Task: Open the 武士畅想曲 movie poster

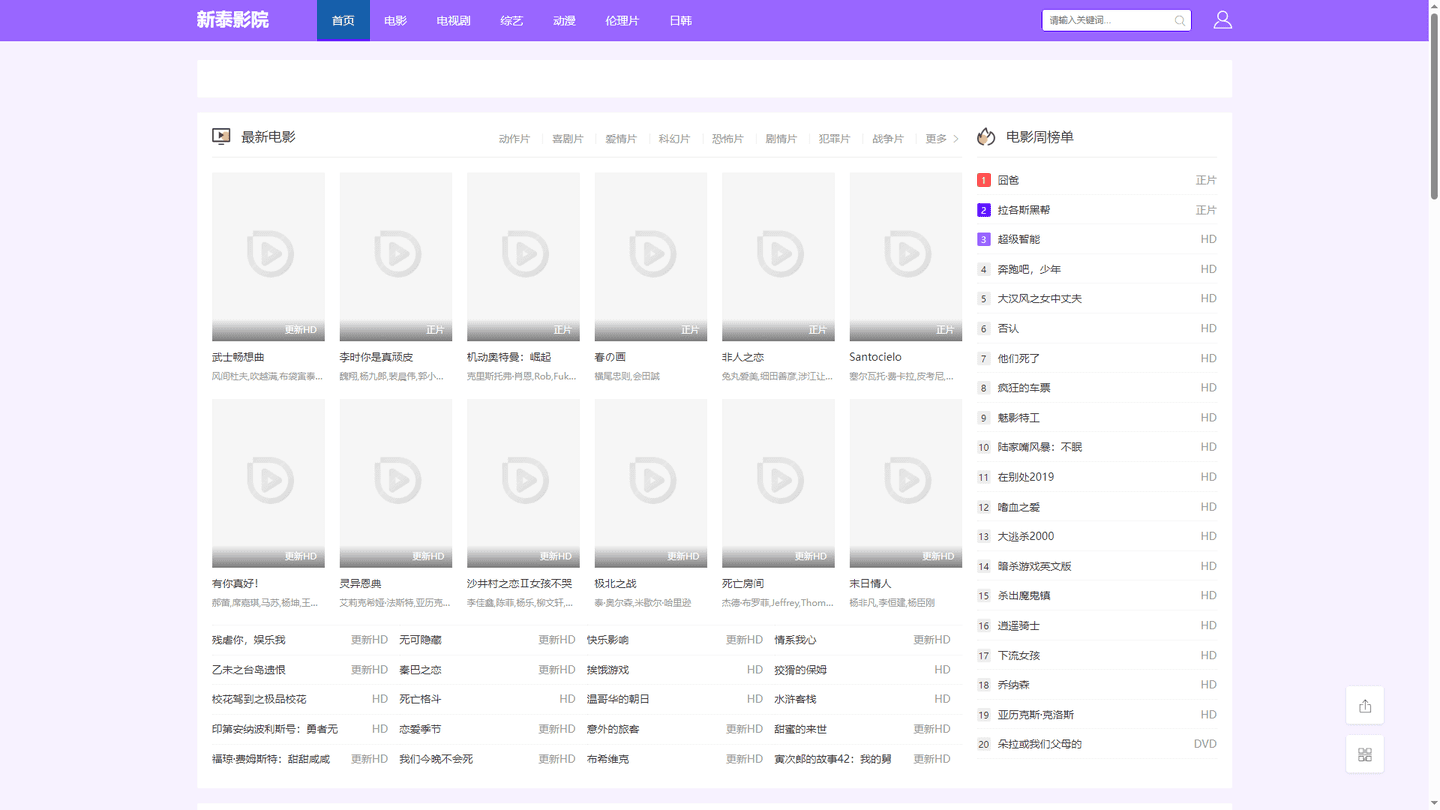Action: (268, 257)
